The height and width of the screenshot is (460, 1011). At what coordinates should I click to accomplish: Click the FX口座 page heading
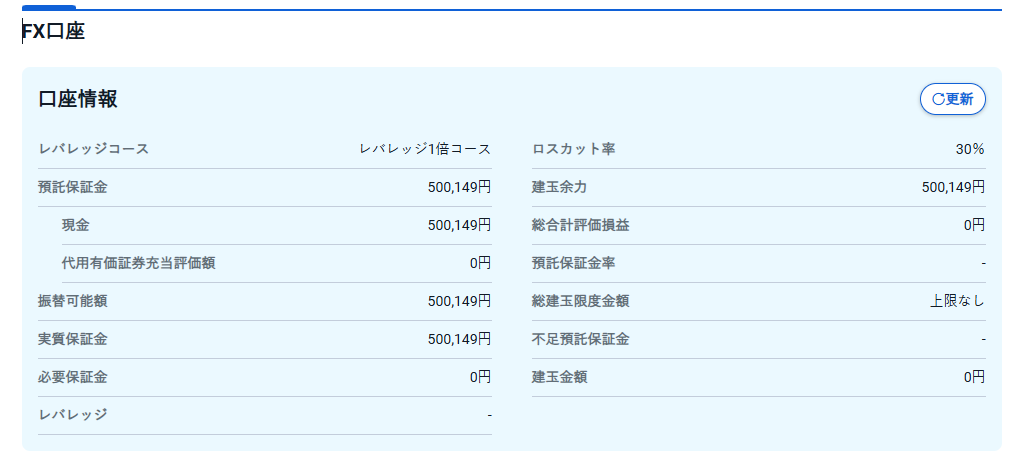click(53, 32)
